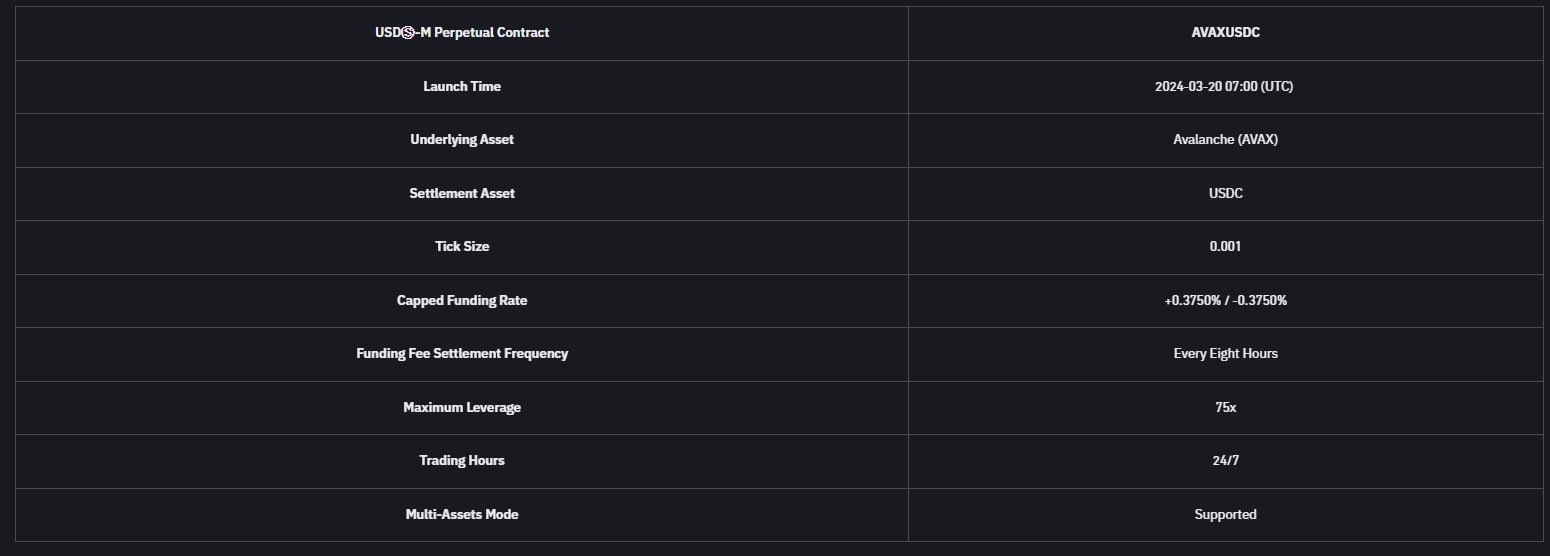The width and height of the screenshot is (1550, 556).
Task: Click the Trading Hours label
Action: point(462,461)
